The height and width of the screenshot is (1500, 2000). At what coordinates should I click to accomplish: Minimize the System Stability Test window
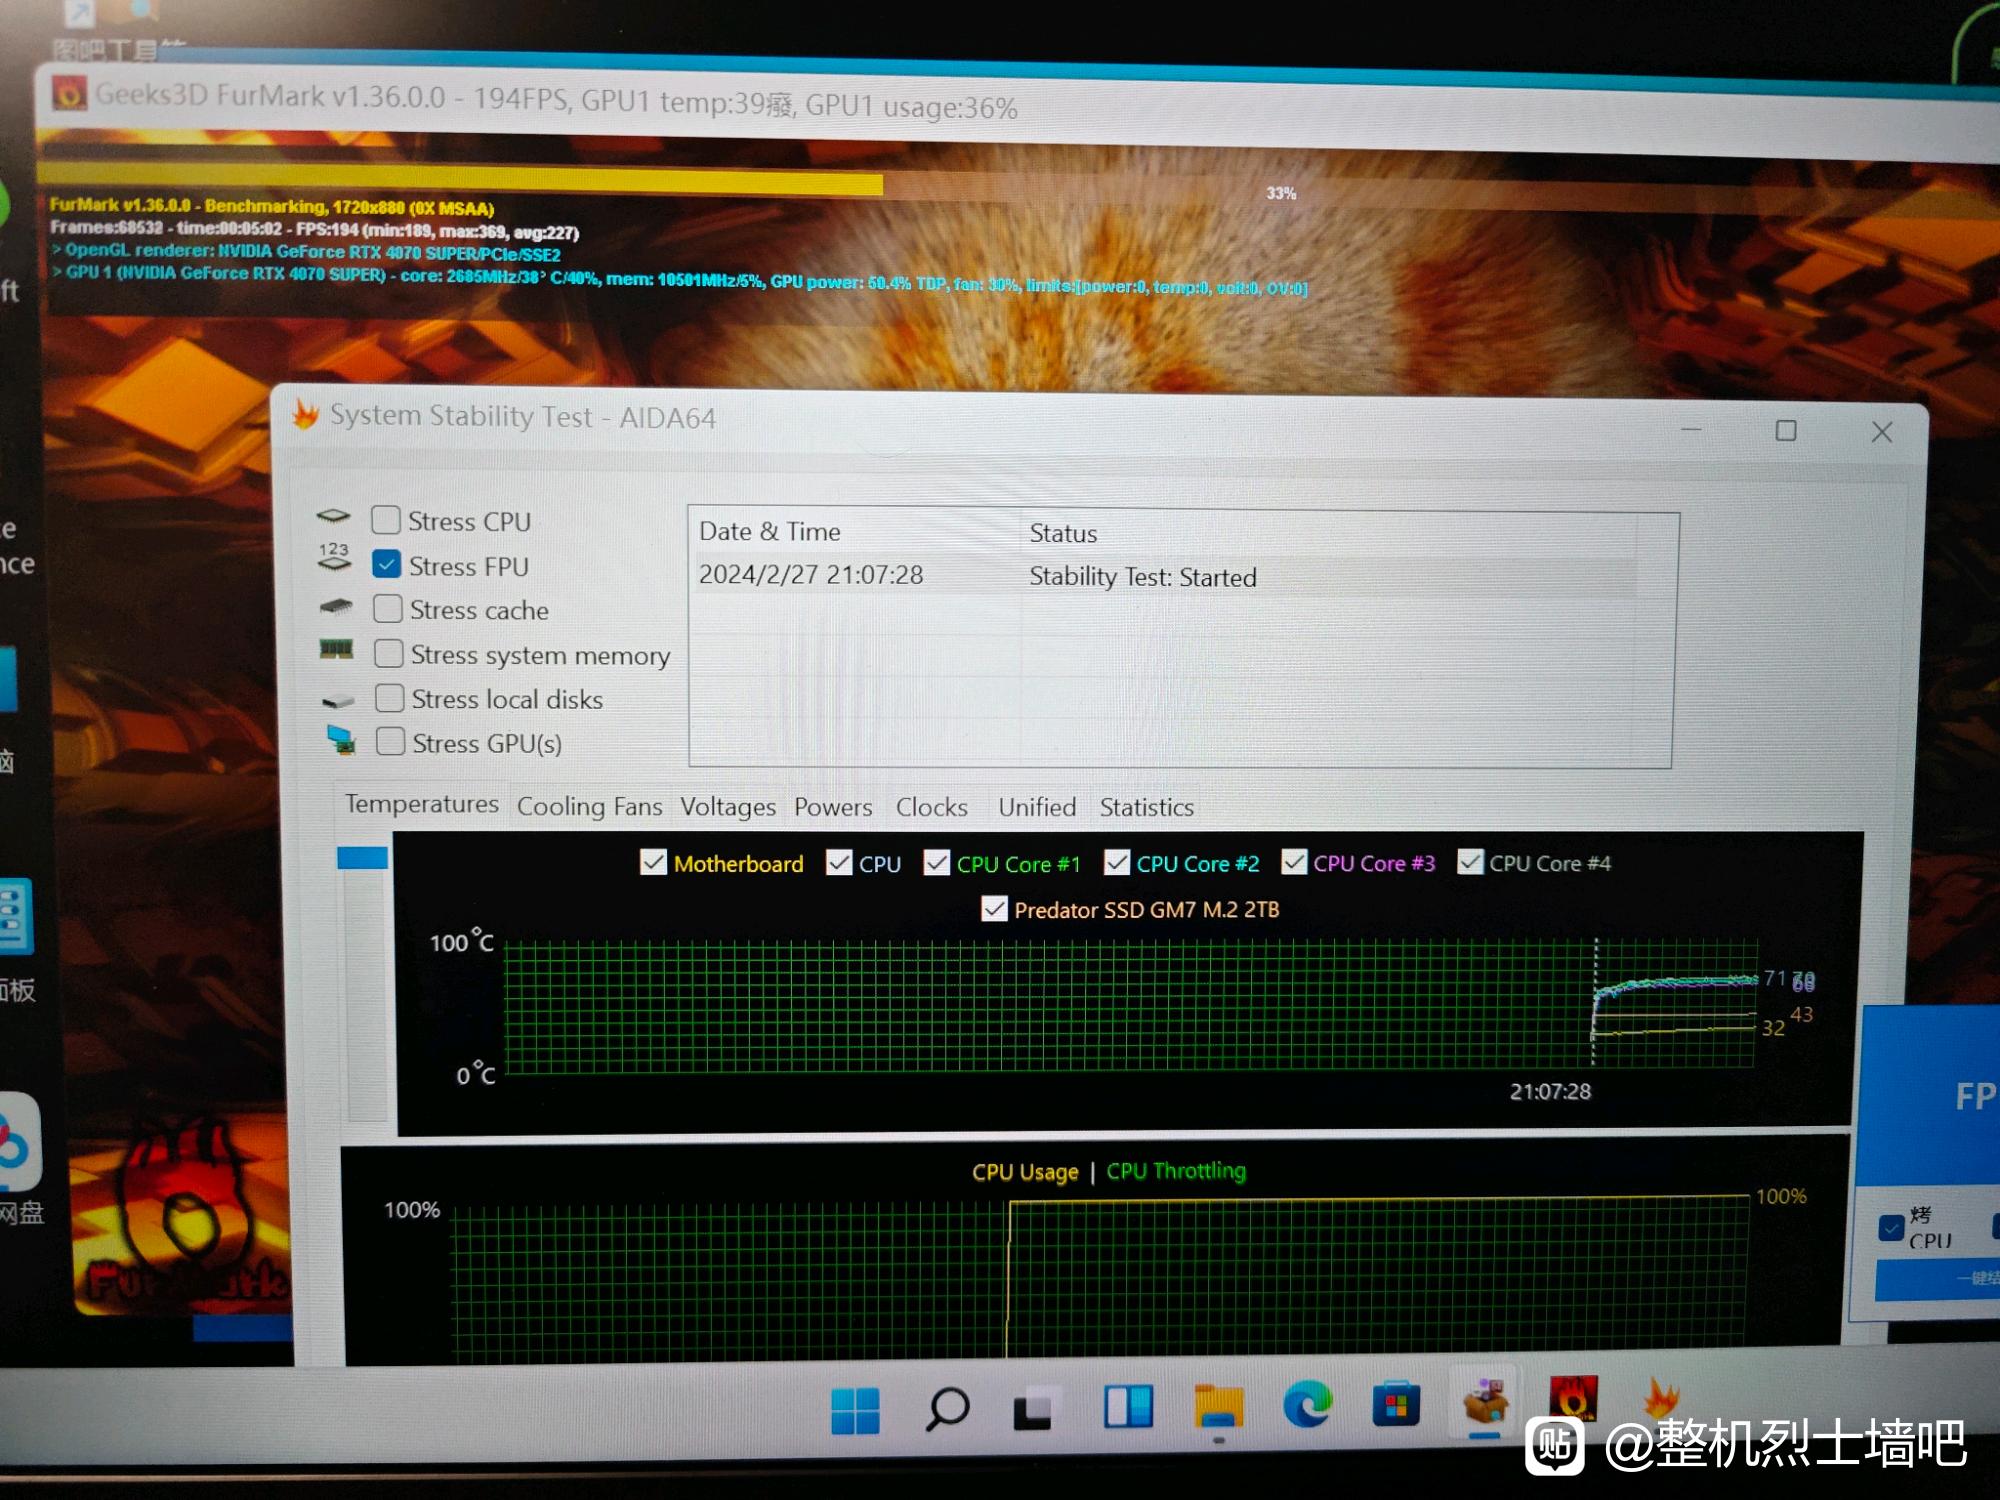click(1691, 430)
